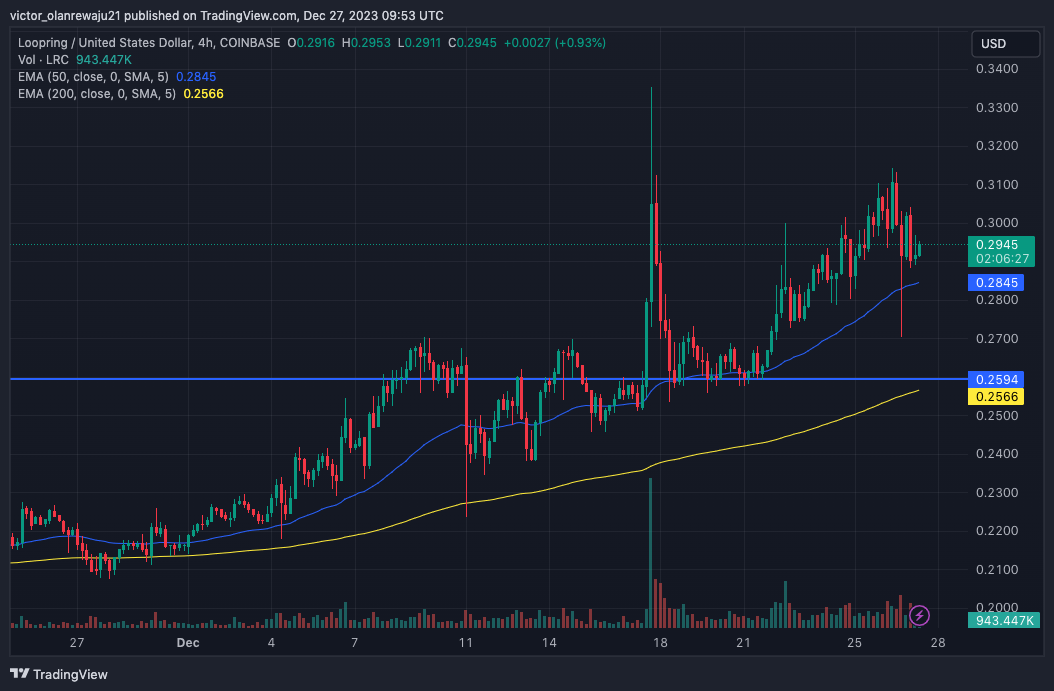
Task: Click the 0.2300 price axis label
Action: 997,493
